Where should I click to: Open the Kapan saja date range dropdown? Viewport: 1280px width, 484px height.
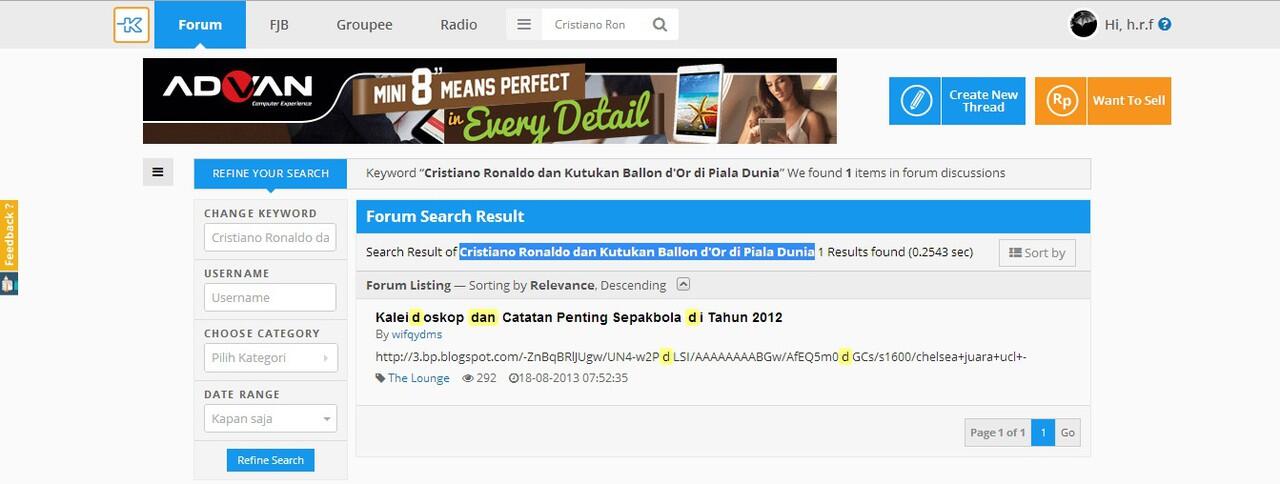click(270, 418)
